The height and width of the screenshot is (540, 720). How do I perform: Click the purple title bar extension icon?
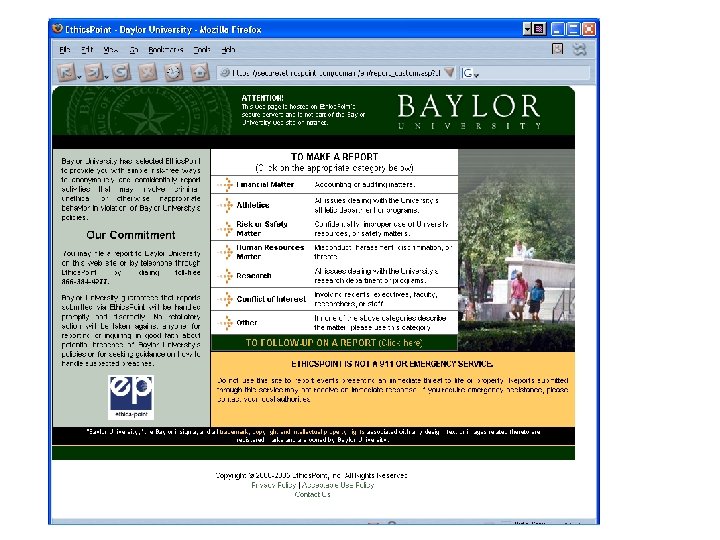(539, 29)
